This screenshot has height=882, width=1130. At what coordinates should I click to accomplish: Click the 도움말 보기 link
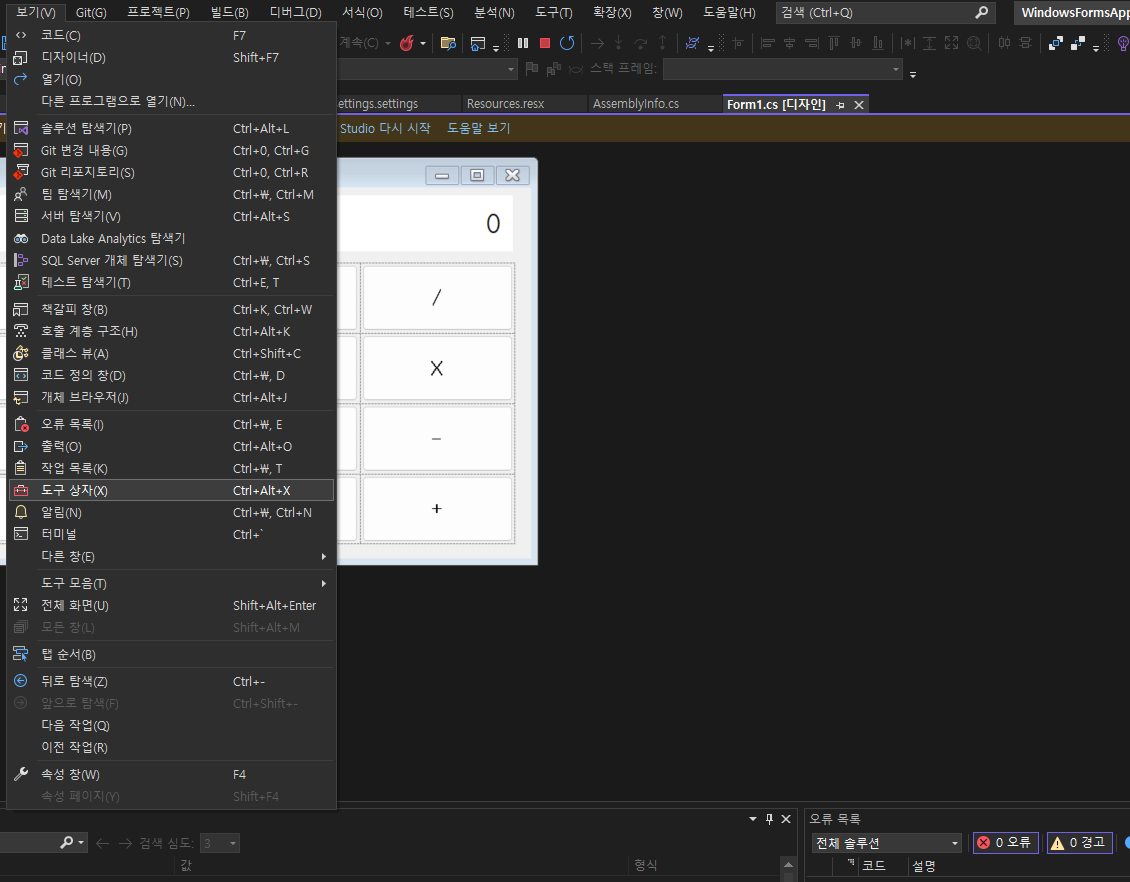(x=479, y=128)
